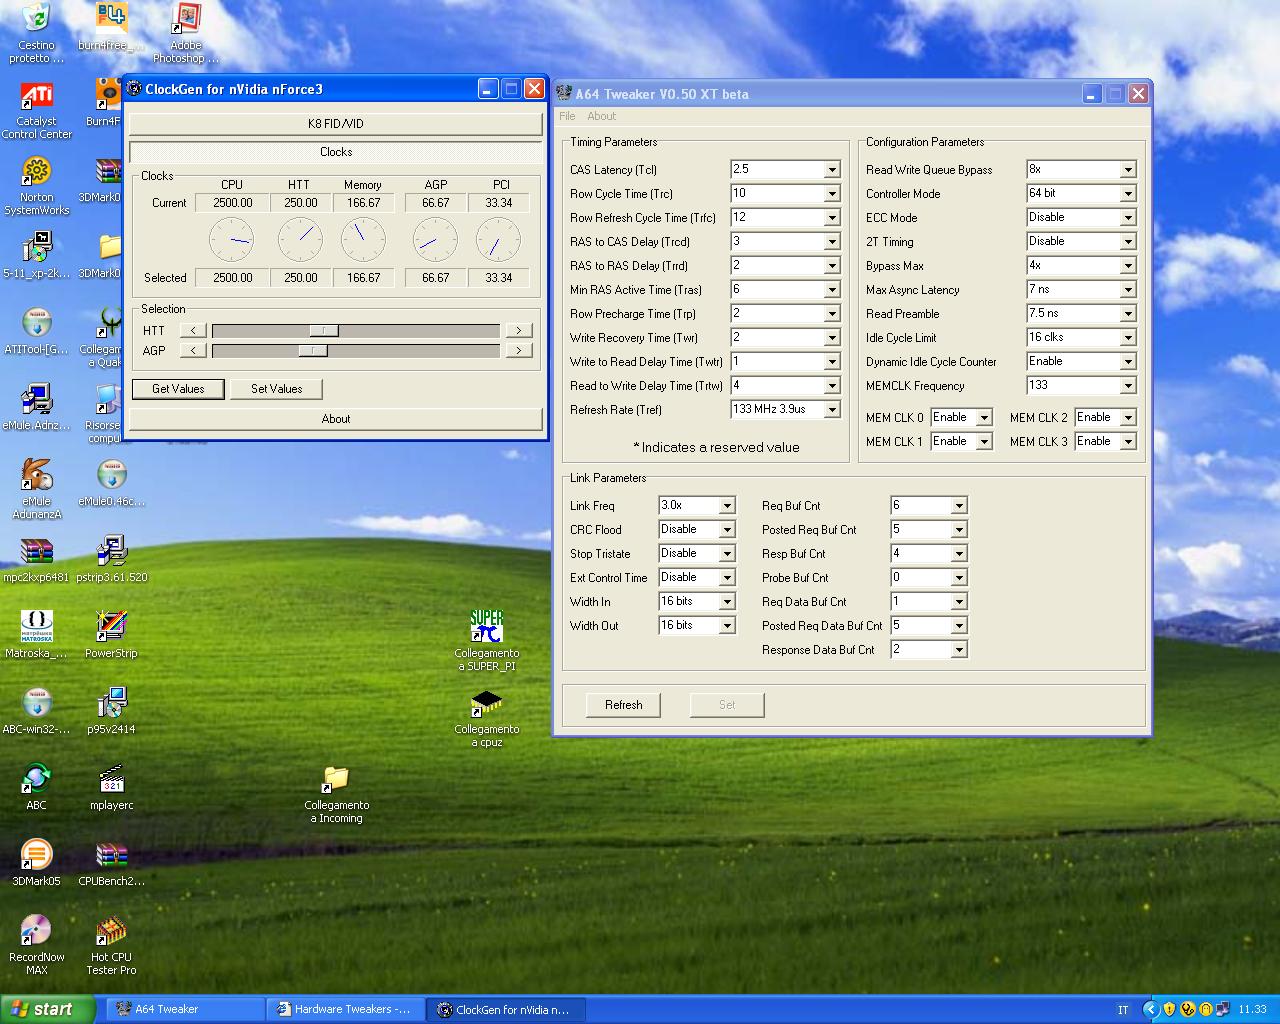Open the Incoming folder shortcut
This screenshot has width=1280, height=1024.
click(x=337, y=779)
